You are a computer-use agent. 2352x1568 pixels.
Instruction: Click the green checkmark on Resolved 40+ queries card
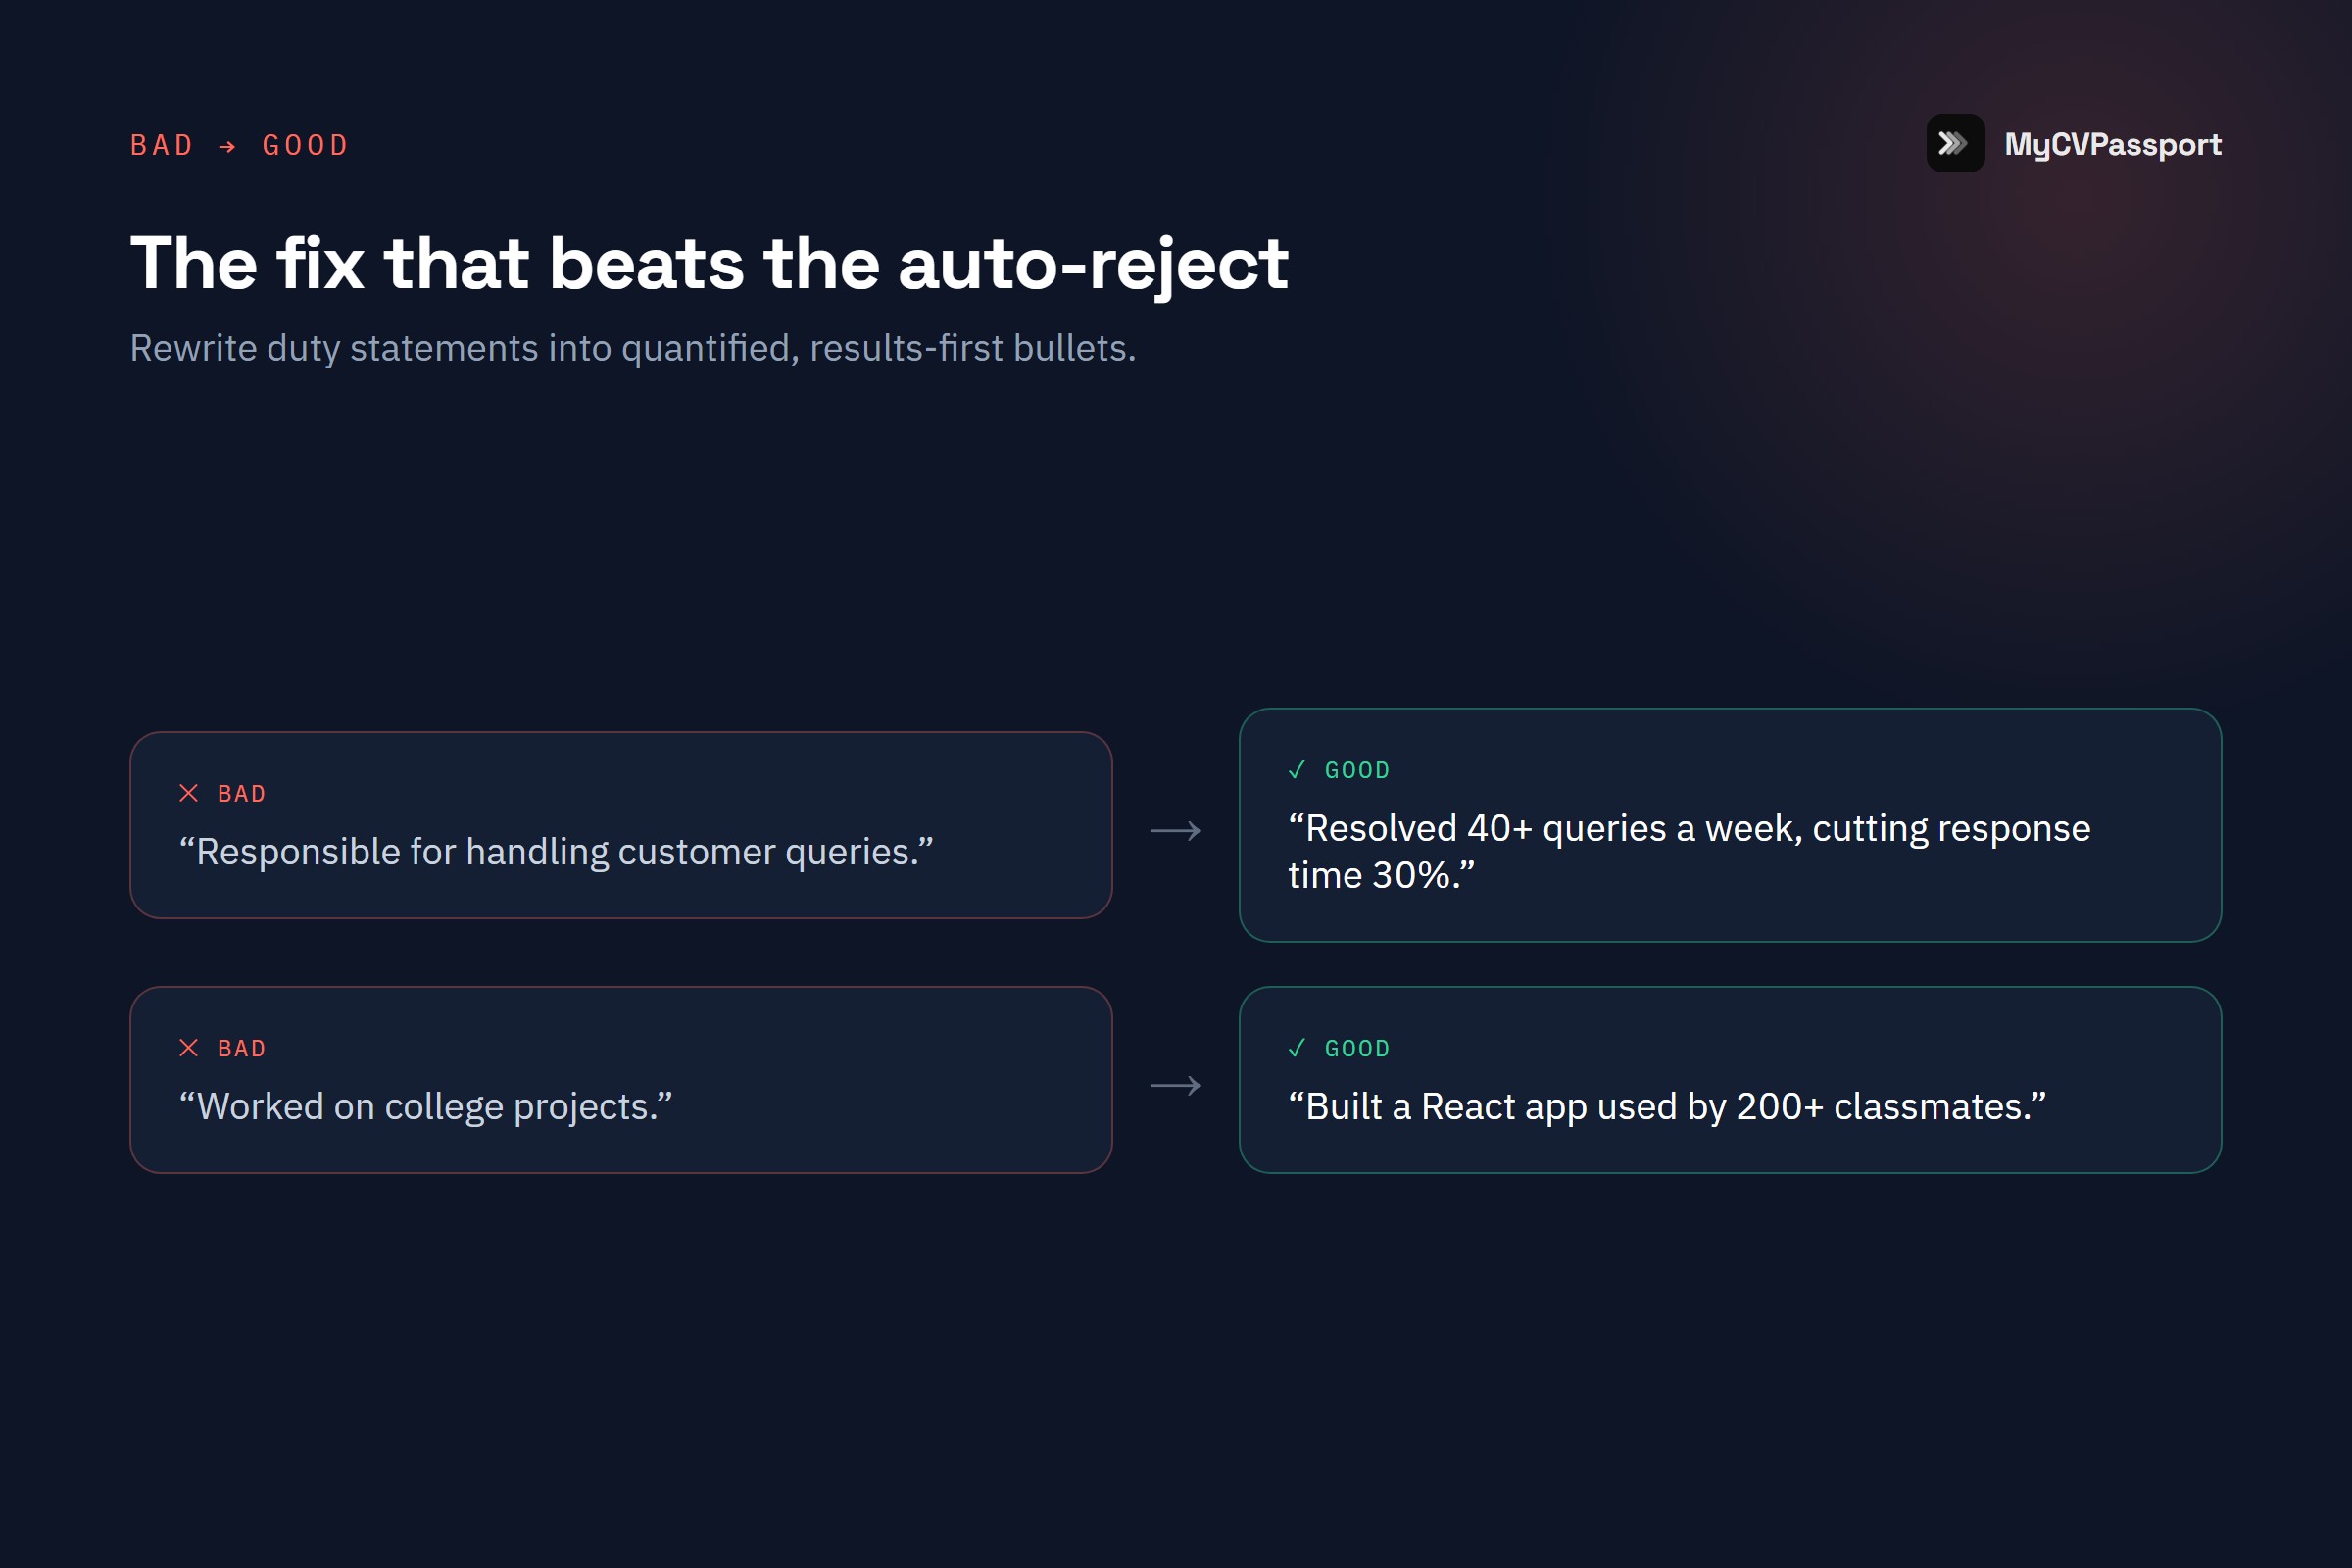point(1297,770)
